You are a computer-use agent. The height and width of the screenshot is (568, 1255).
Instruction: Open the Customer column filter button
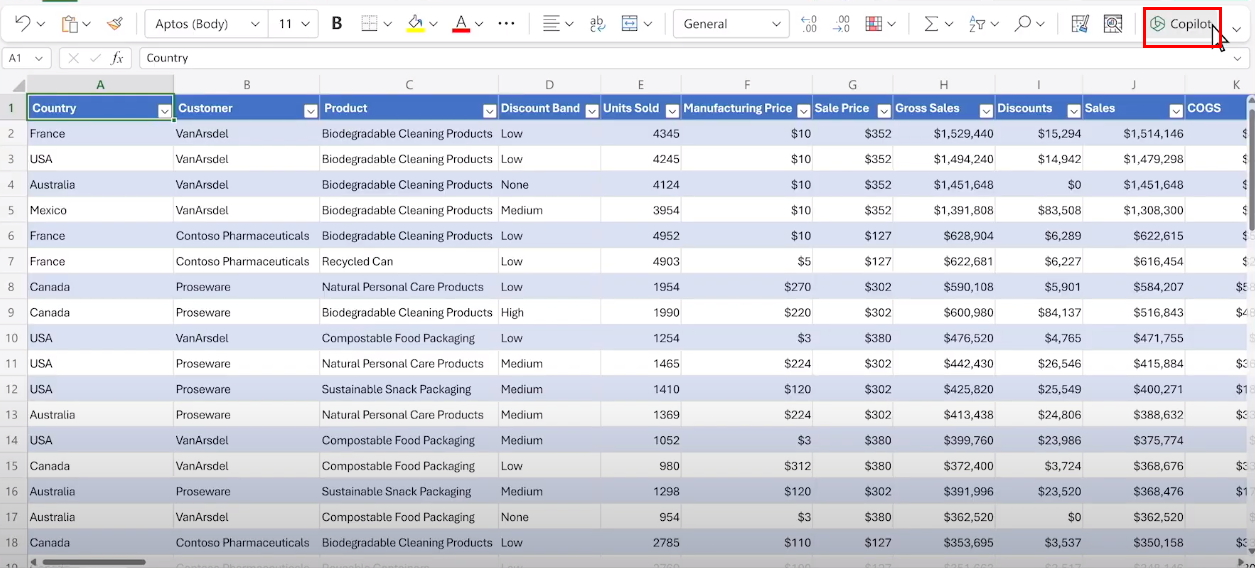coord(311,111)
